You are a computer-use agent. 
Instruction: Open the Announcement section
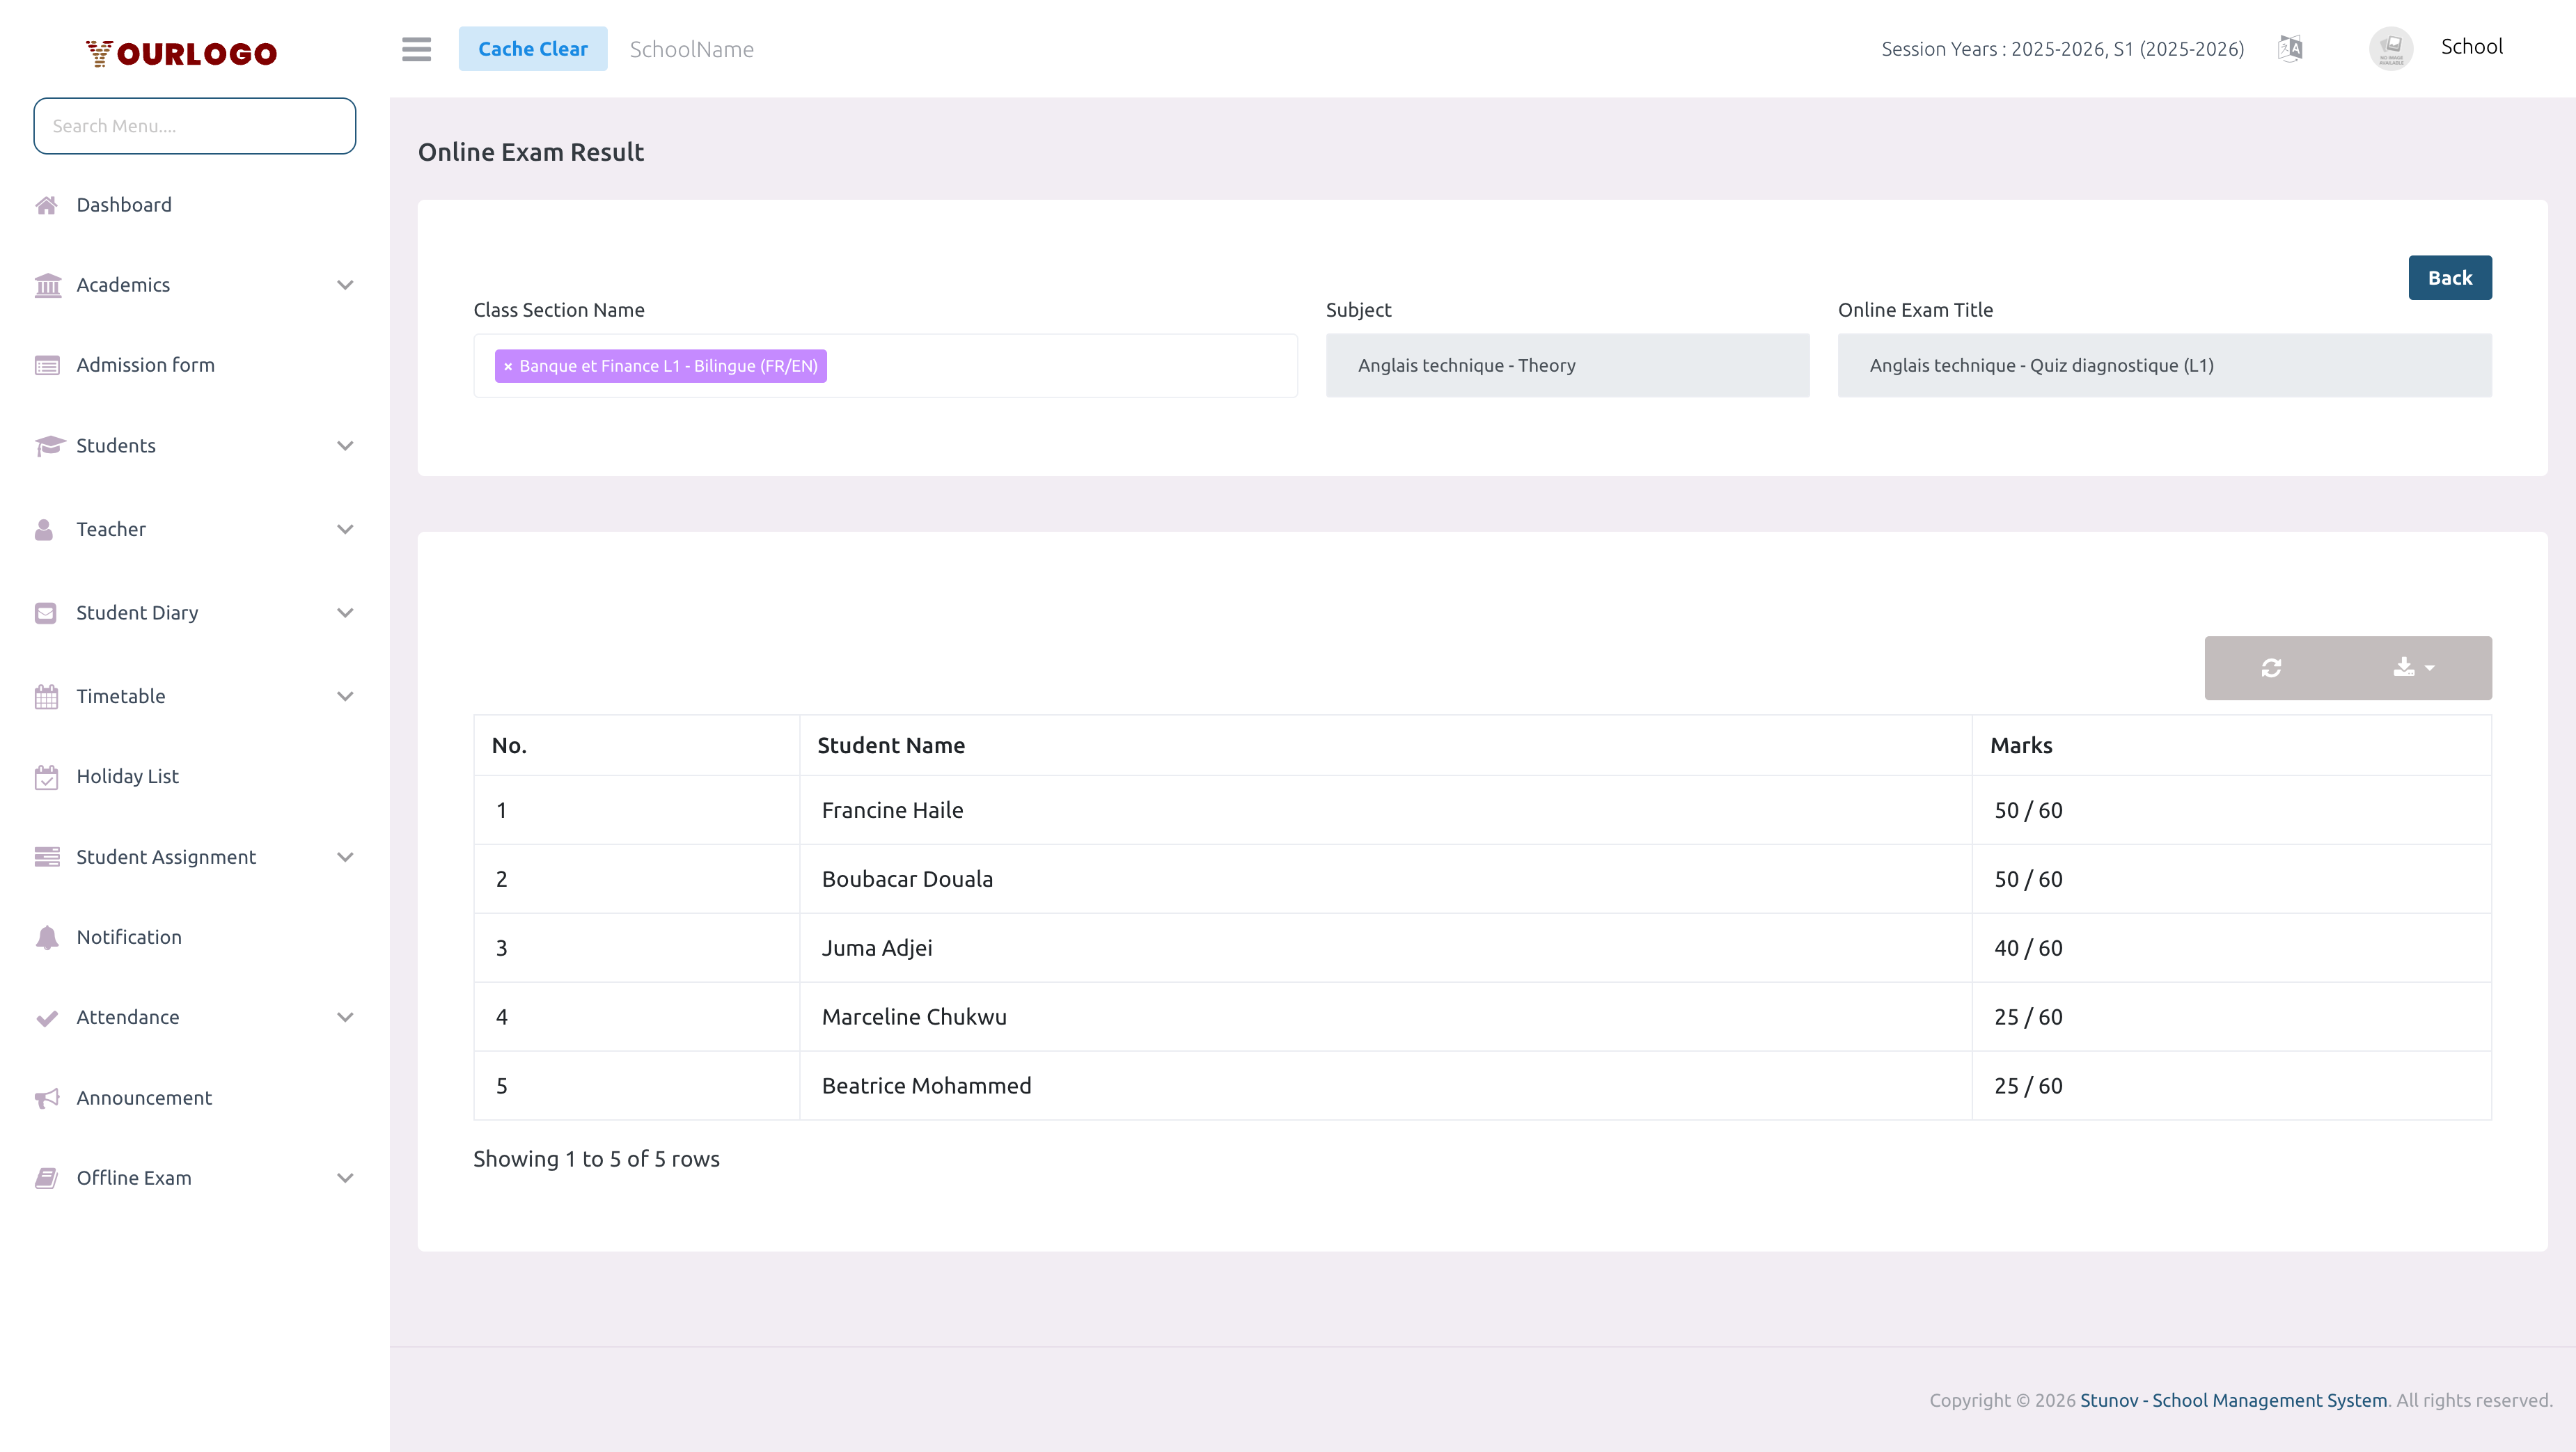pyautogui.click(x=145, y=1097)
